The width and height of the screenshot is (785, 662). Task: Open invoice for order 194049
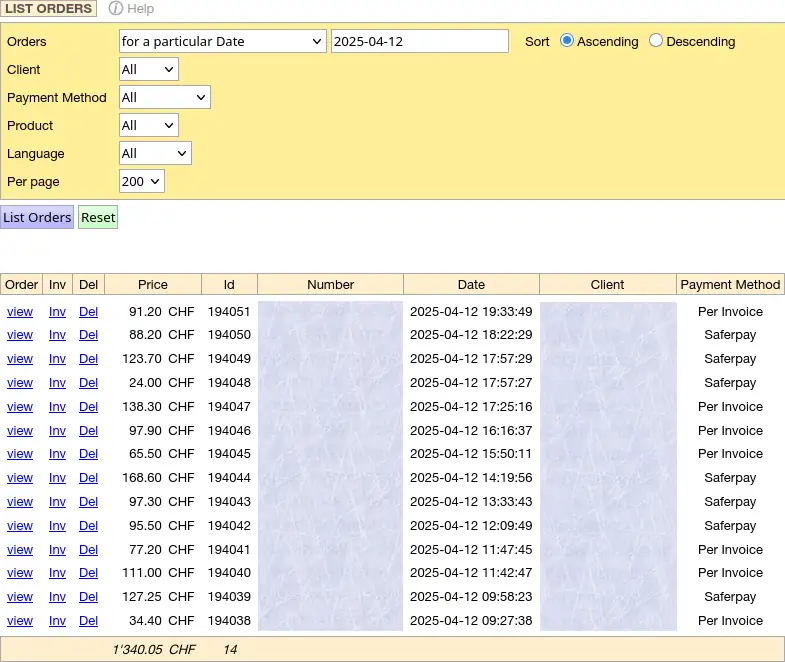[x=57, y=359]
